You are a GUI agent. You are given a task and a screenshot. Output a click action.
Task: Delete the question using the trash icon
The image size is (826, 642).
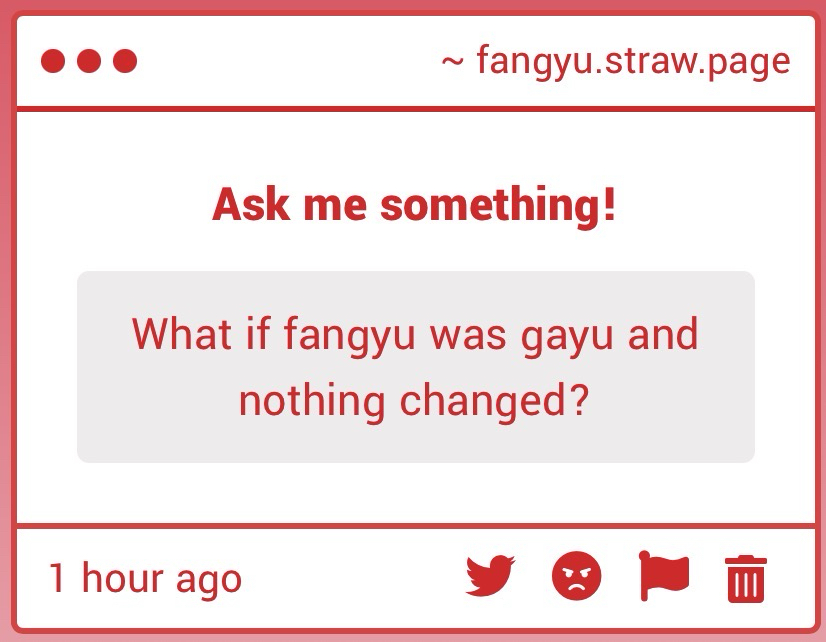746,578
